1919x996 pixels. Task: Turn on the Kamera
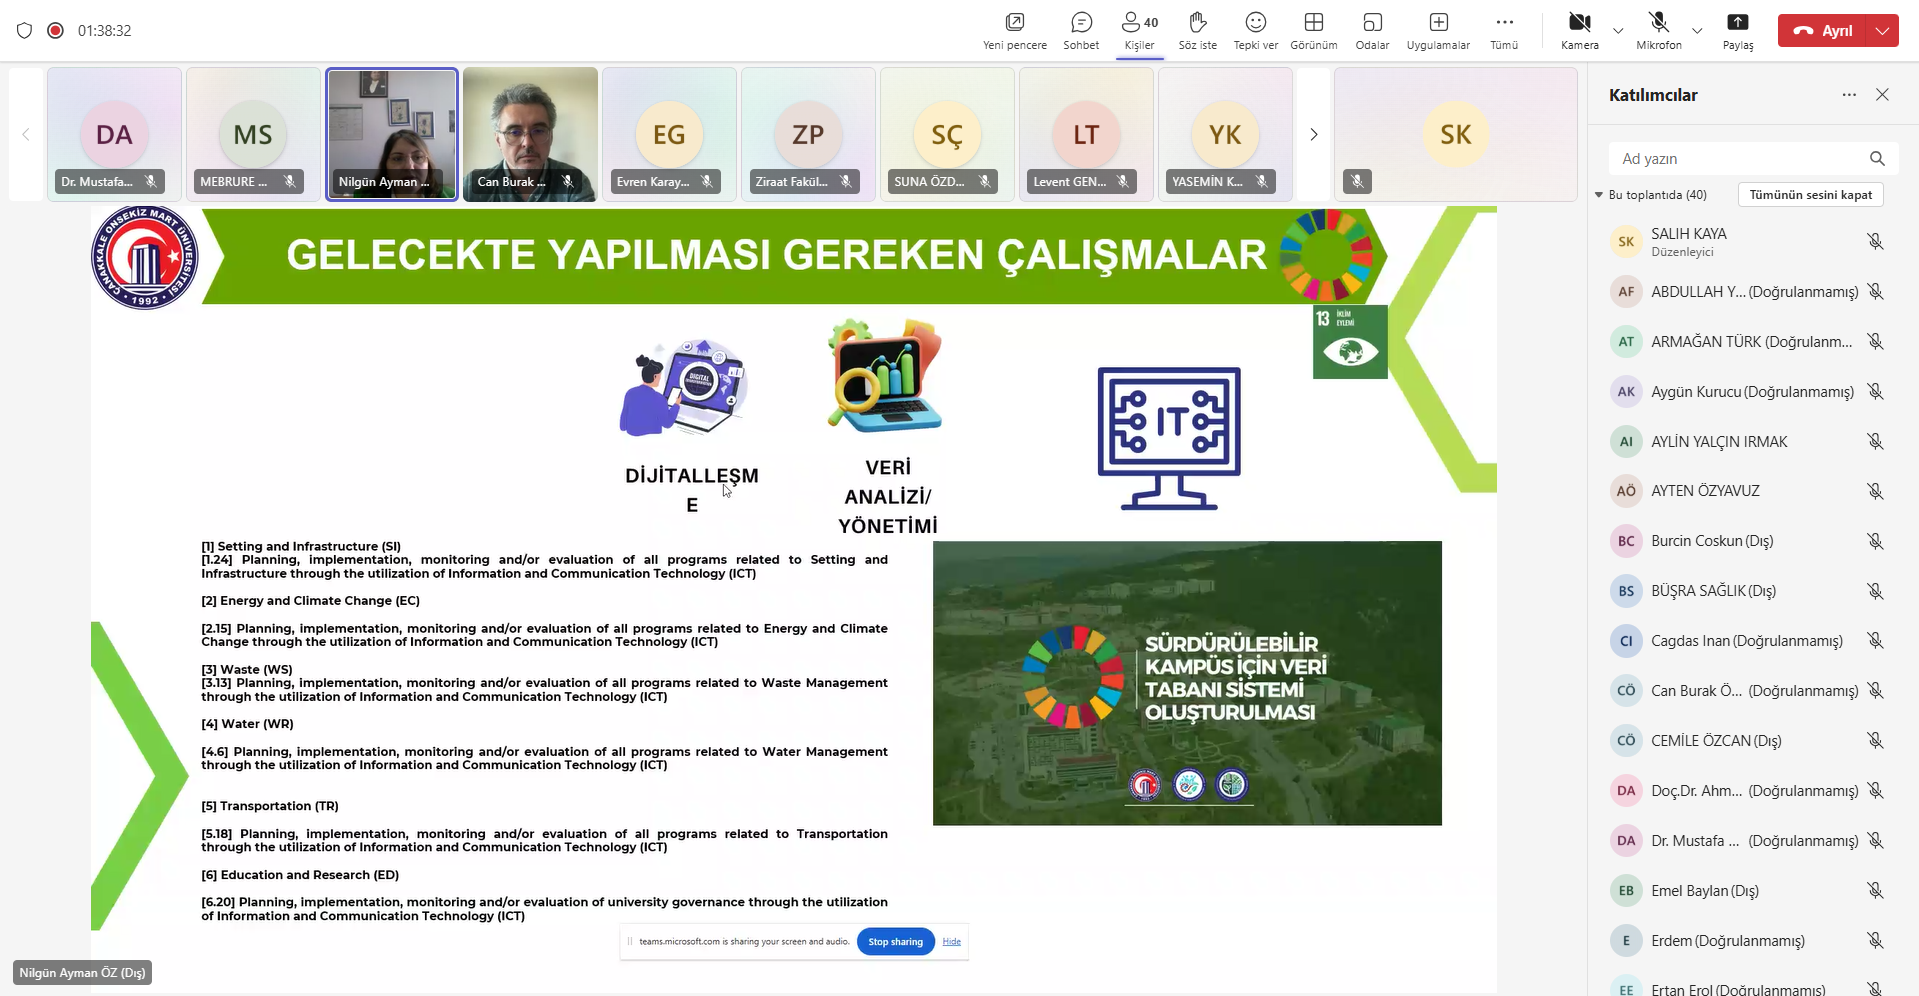[1579, 30]
